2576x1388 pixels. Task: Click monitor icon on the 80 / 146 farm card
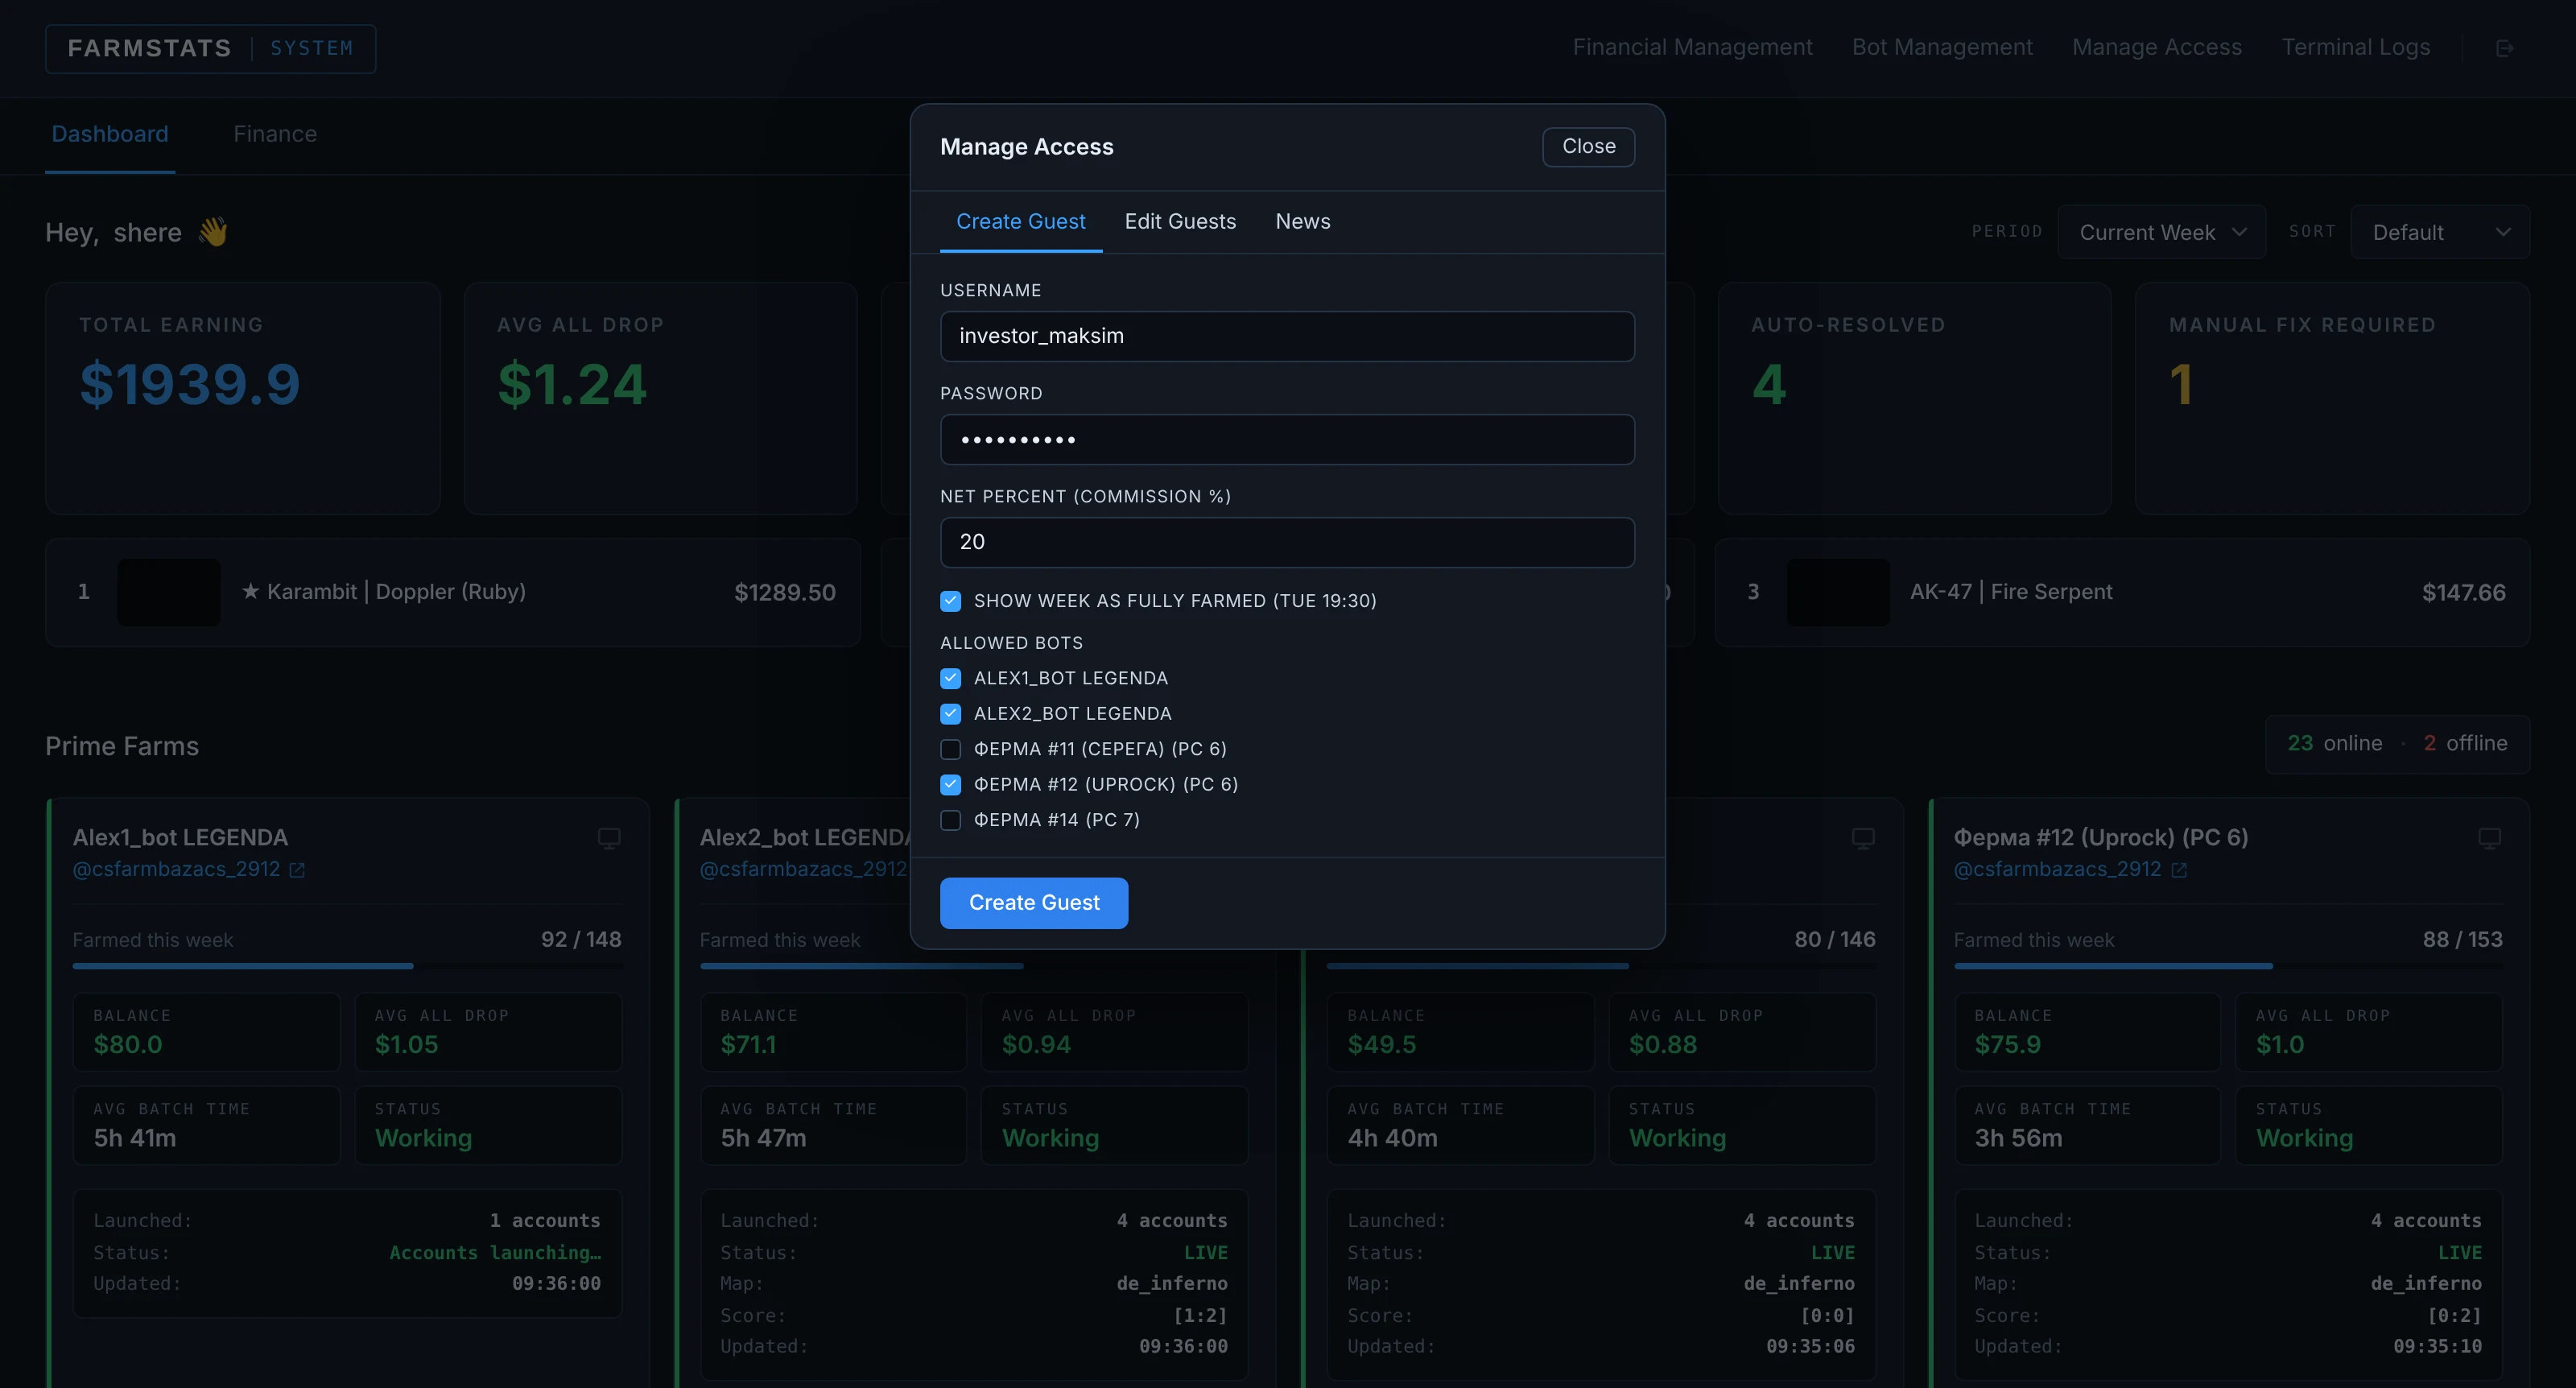tap(1863, 838)
